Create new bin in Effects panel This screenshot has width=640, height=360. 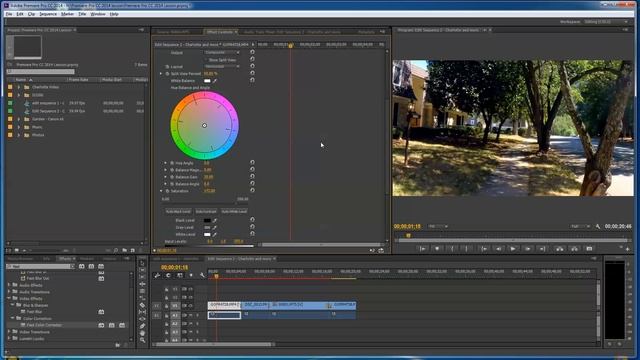(118, 345)
